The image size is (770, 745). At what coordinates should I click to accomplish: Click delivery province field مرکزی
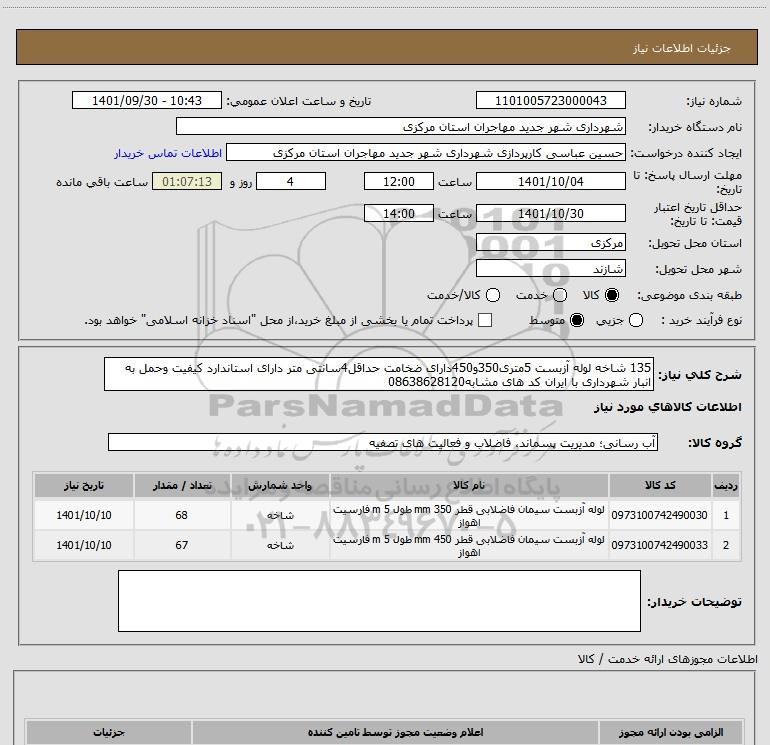tap(550, 242)
